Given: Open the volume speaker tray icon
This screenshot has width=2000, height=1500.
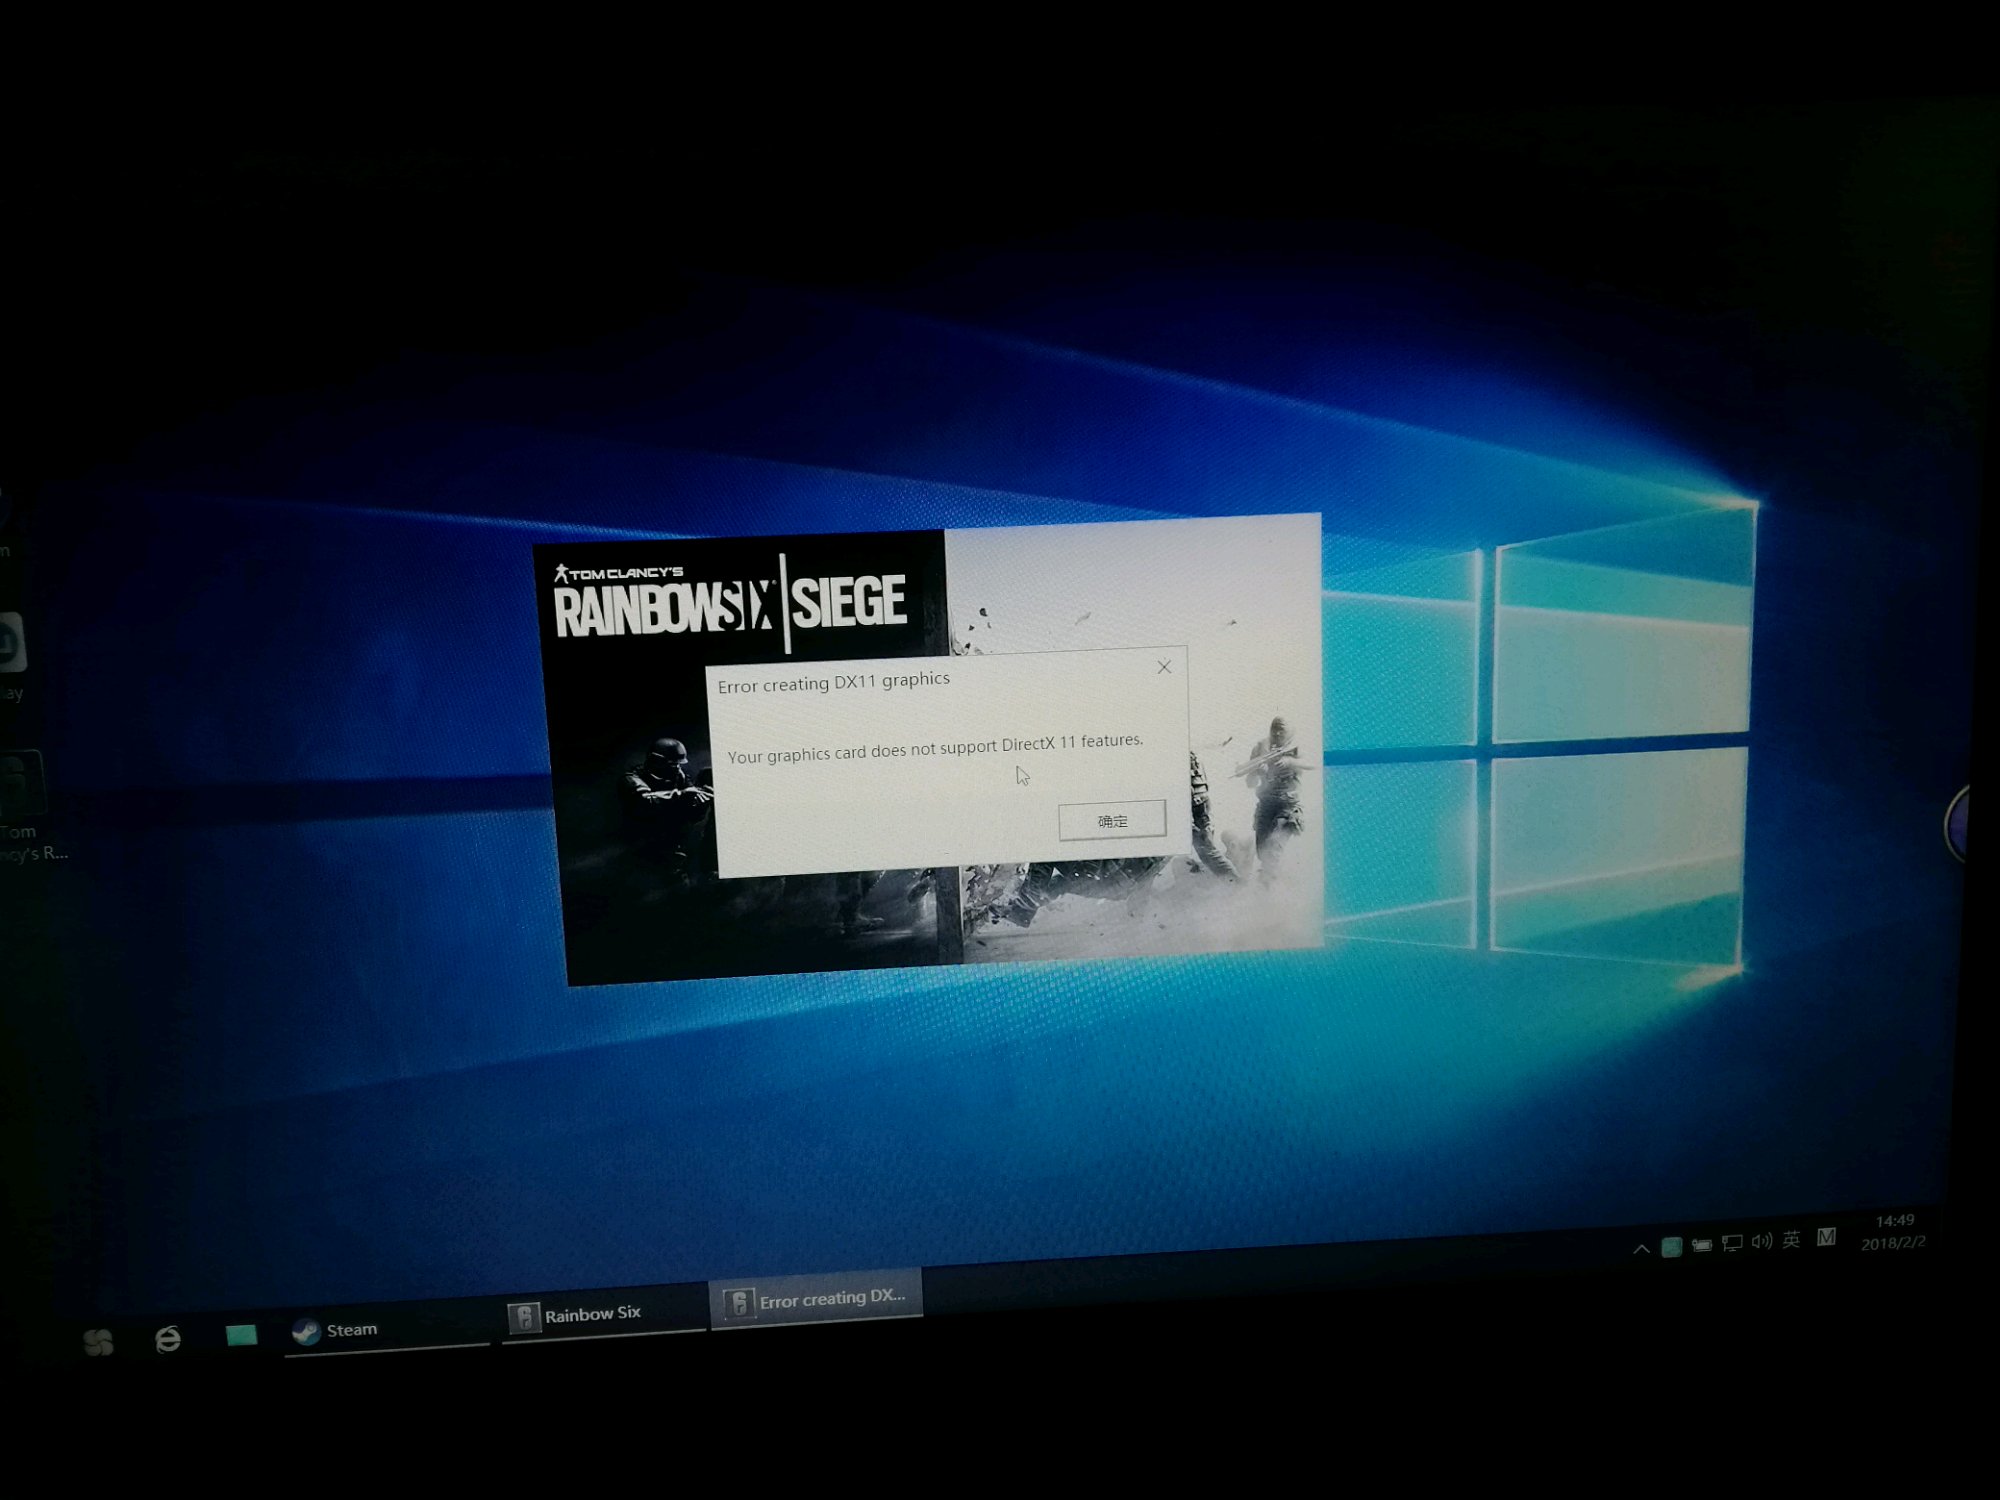Looking at the screenshot, I should [x=1761, y=1242].
